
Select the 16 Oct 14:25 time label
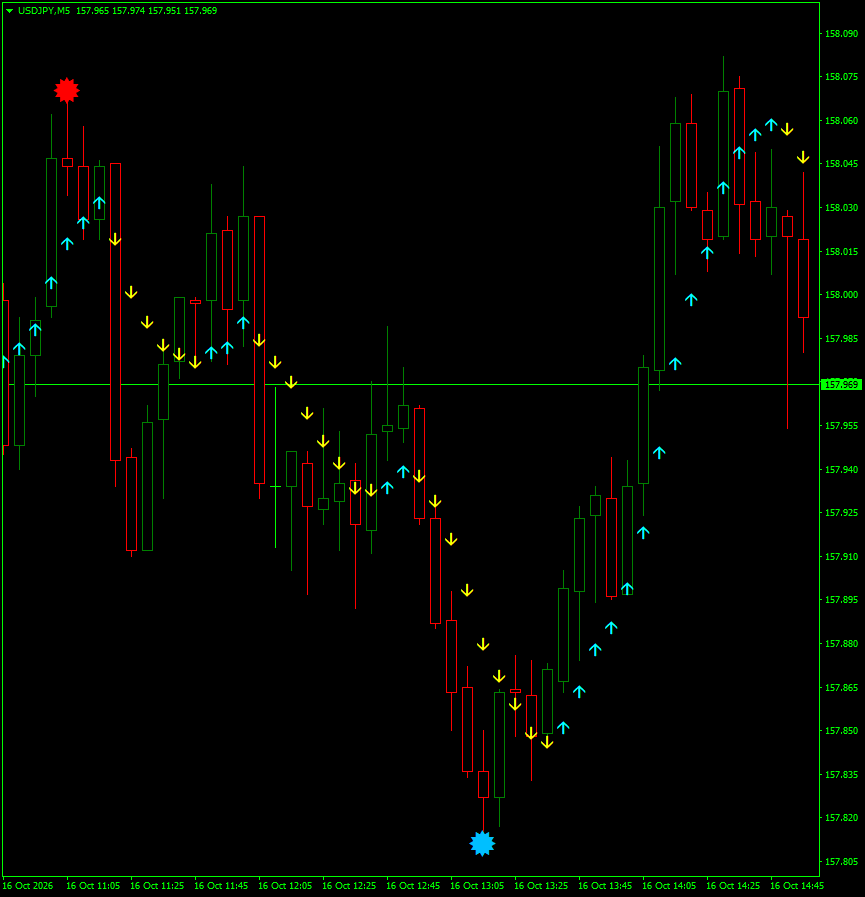pos(734,886)
